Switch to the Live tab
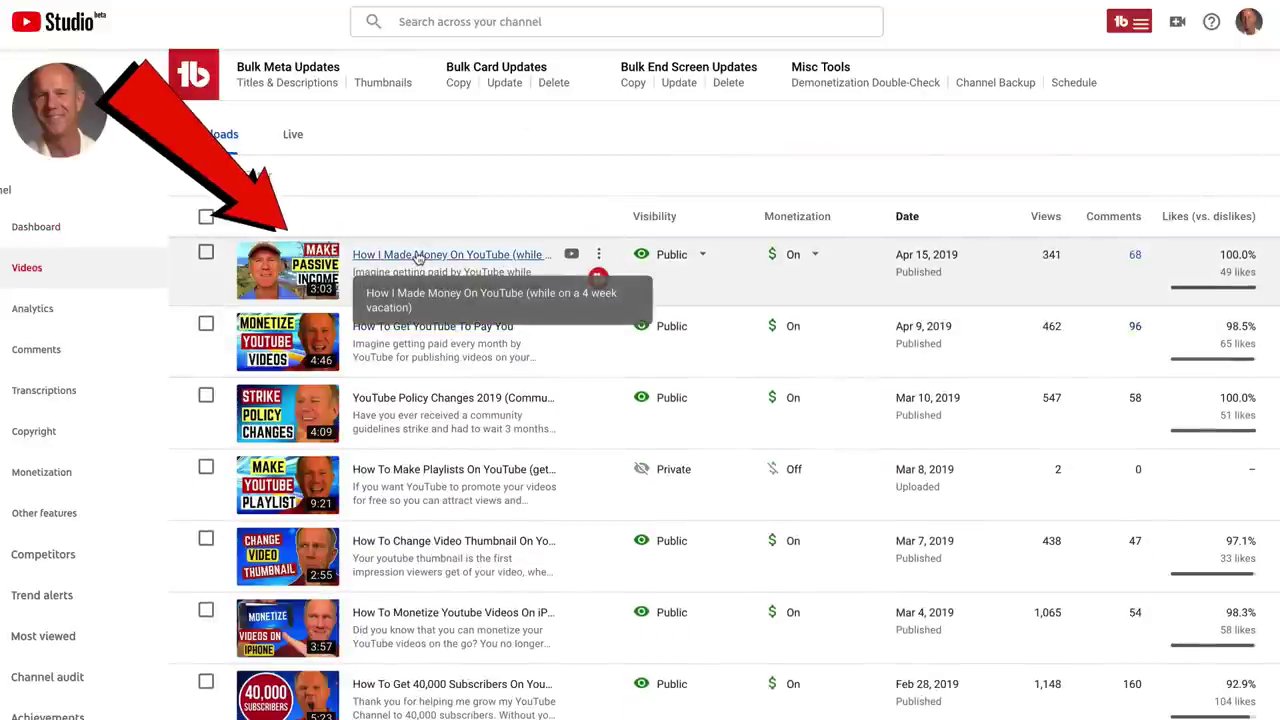 [292, 133]
